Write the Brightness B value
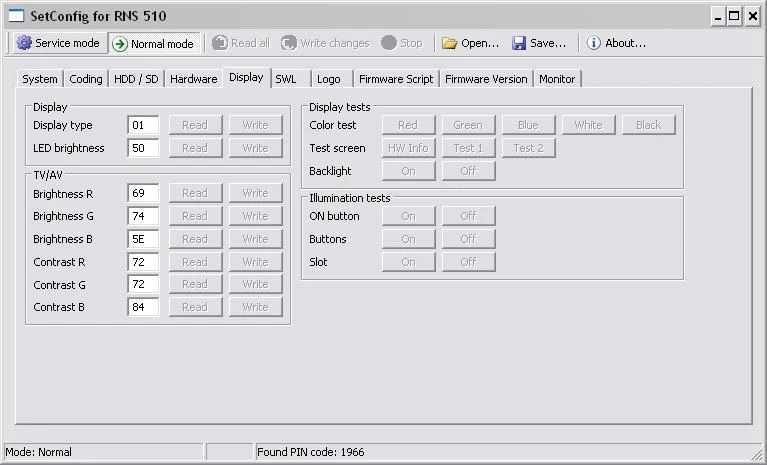 click(255, 239)
